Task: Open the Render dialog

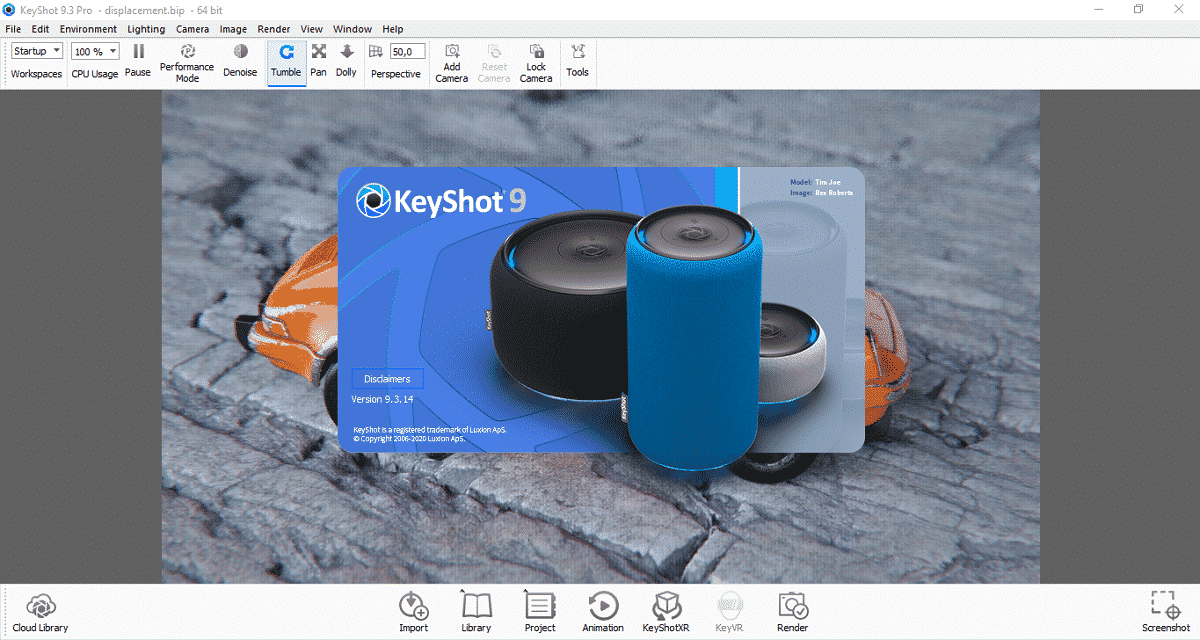Action: tap(793, 612)
